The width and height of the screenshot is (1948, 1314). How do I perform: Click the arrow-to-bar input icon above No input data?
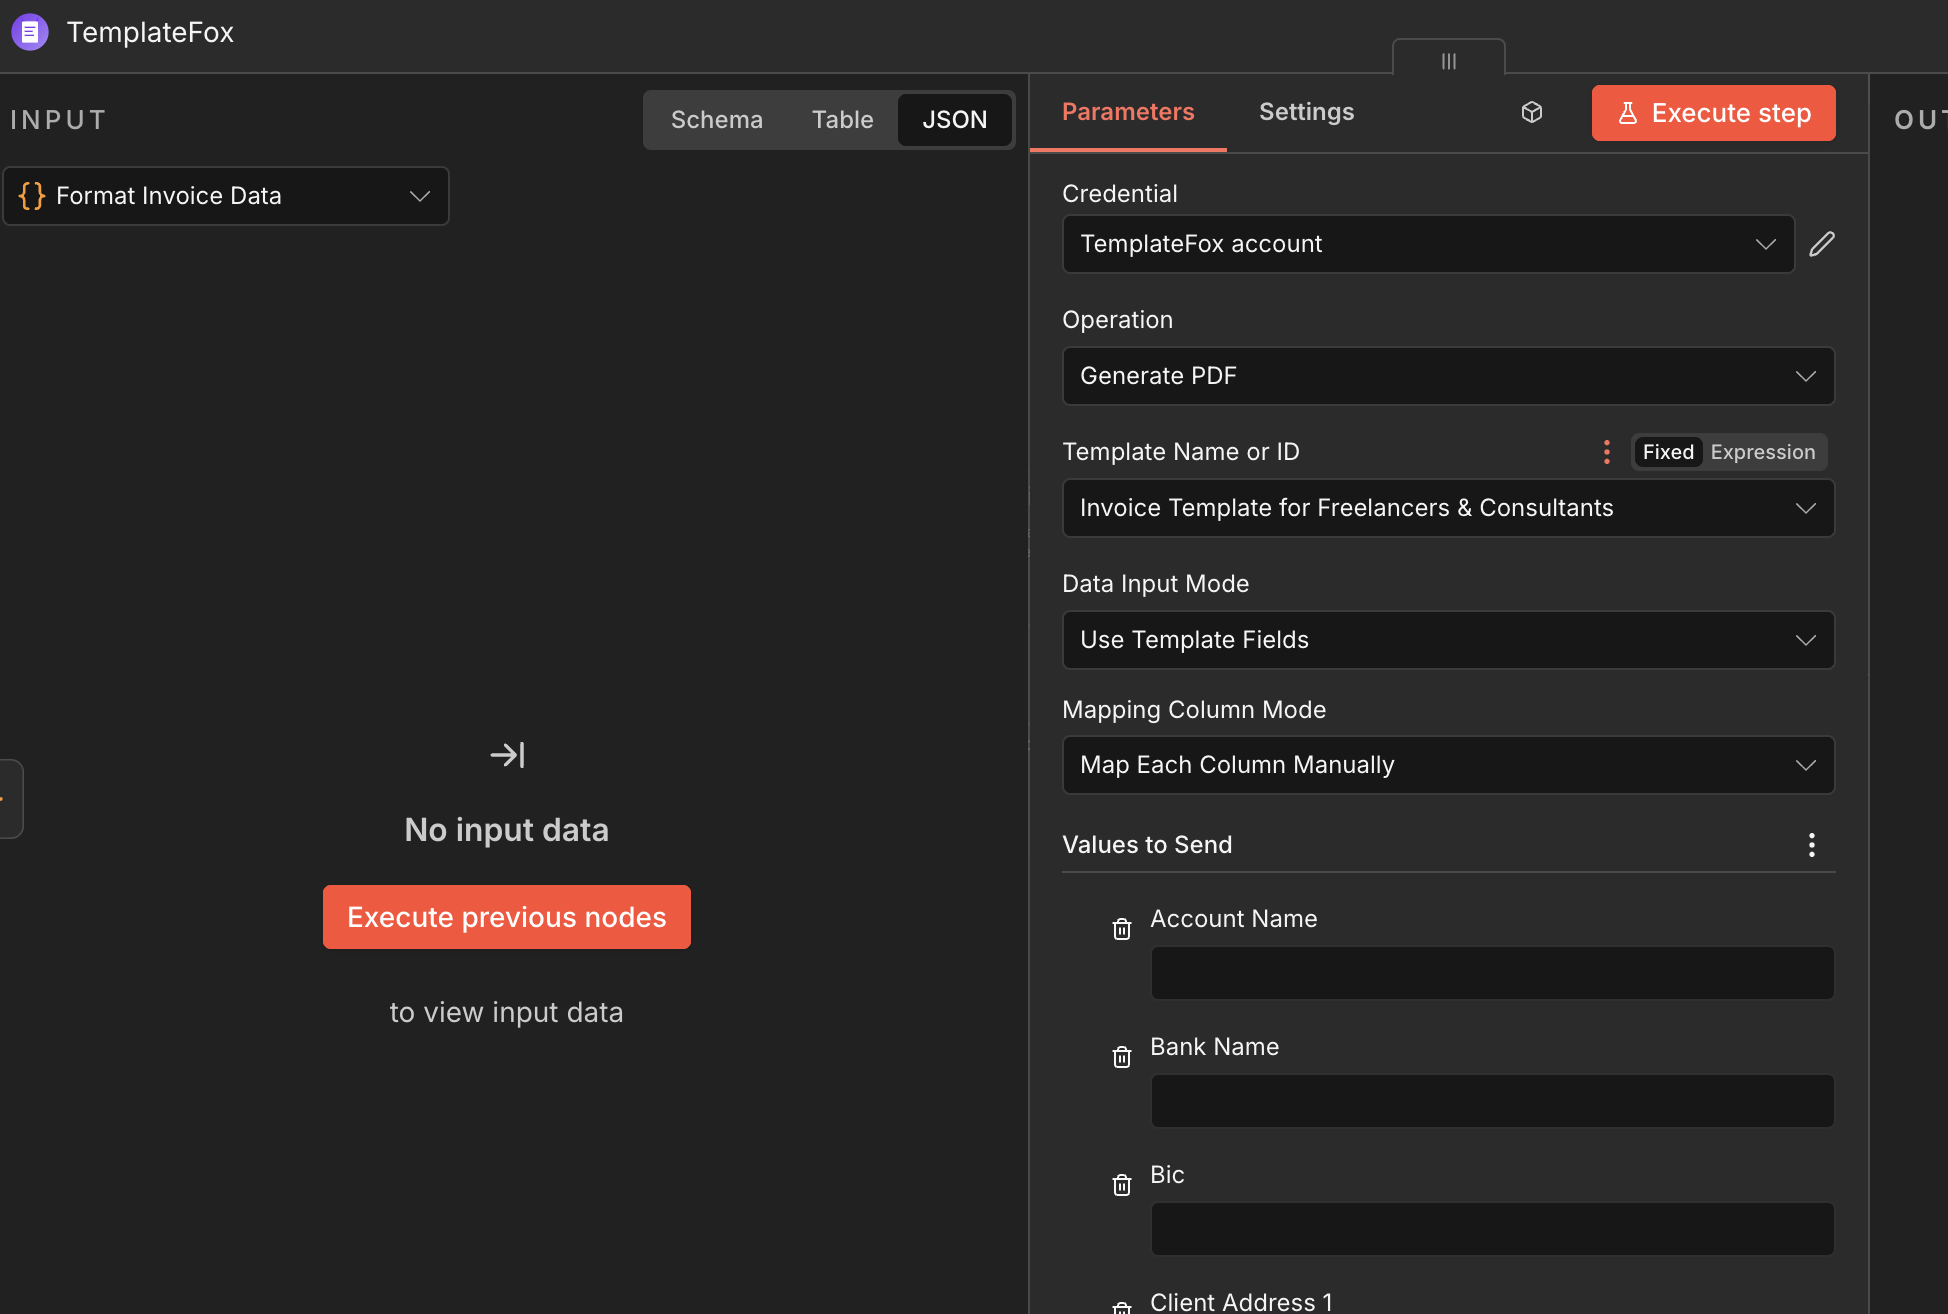click(x=507, y=755)
